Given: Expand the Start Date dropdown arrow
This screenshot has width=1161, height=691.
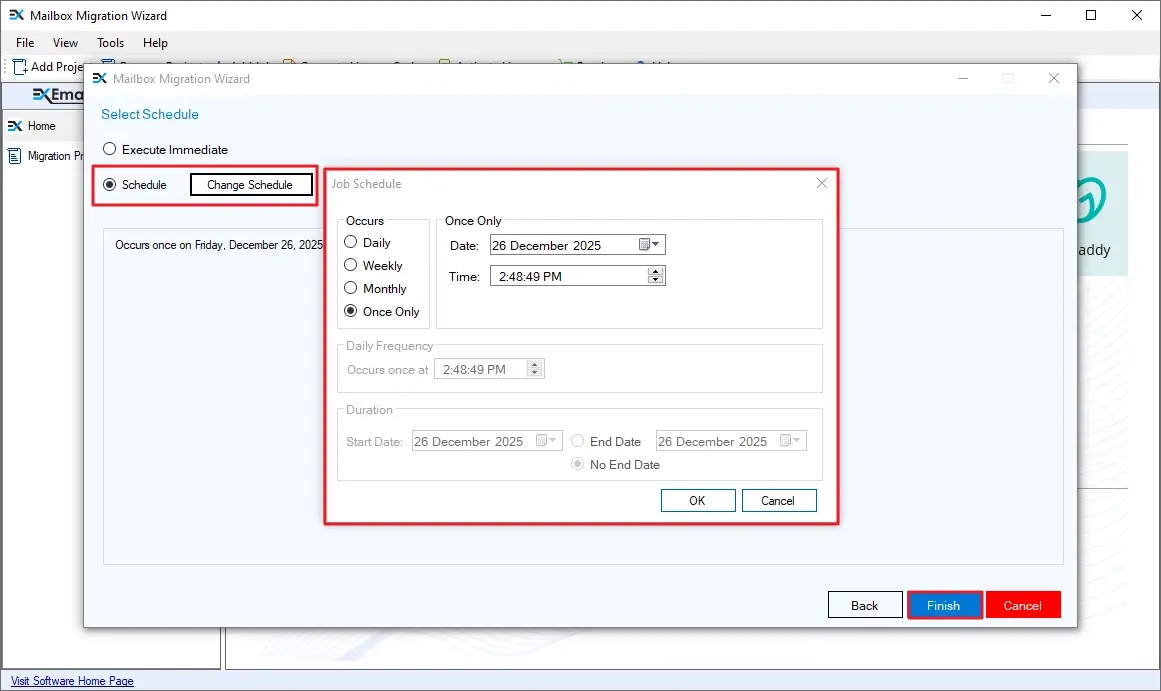Looking at the screenshot, I should [x=552, y=440].
